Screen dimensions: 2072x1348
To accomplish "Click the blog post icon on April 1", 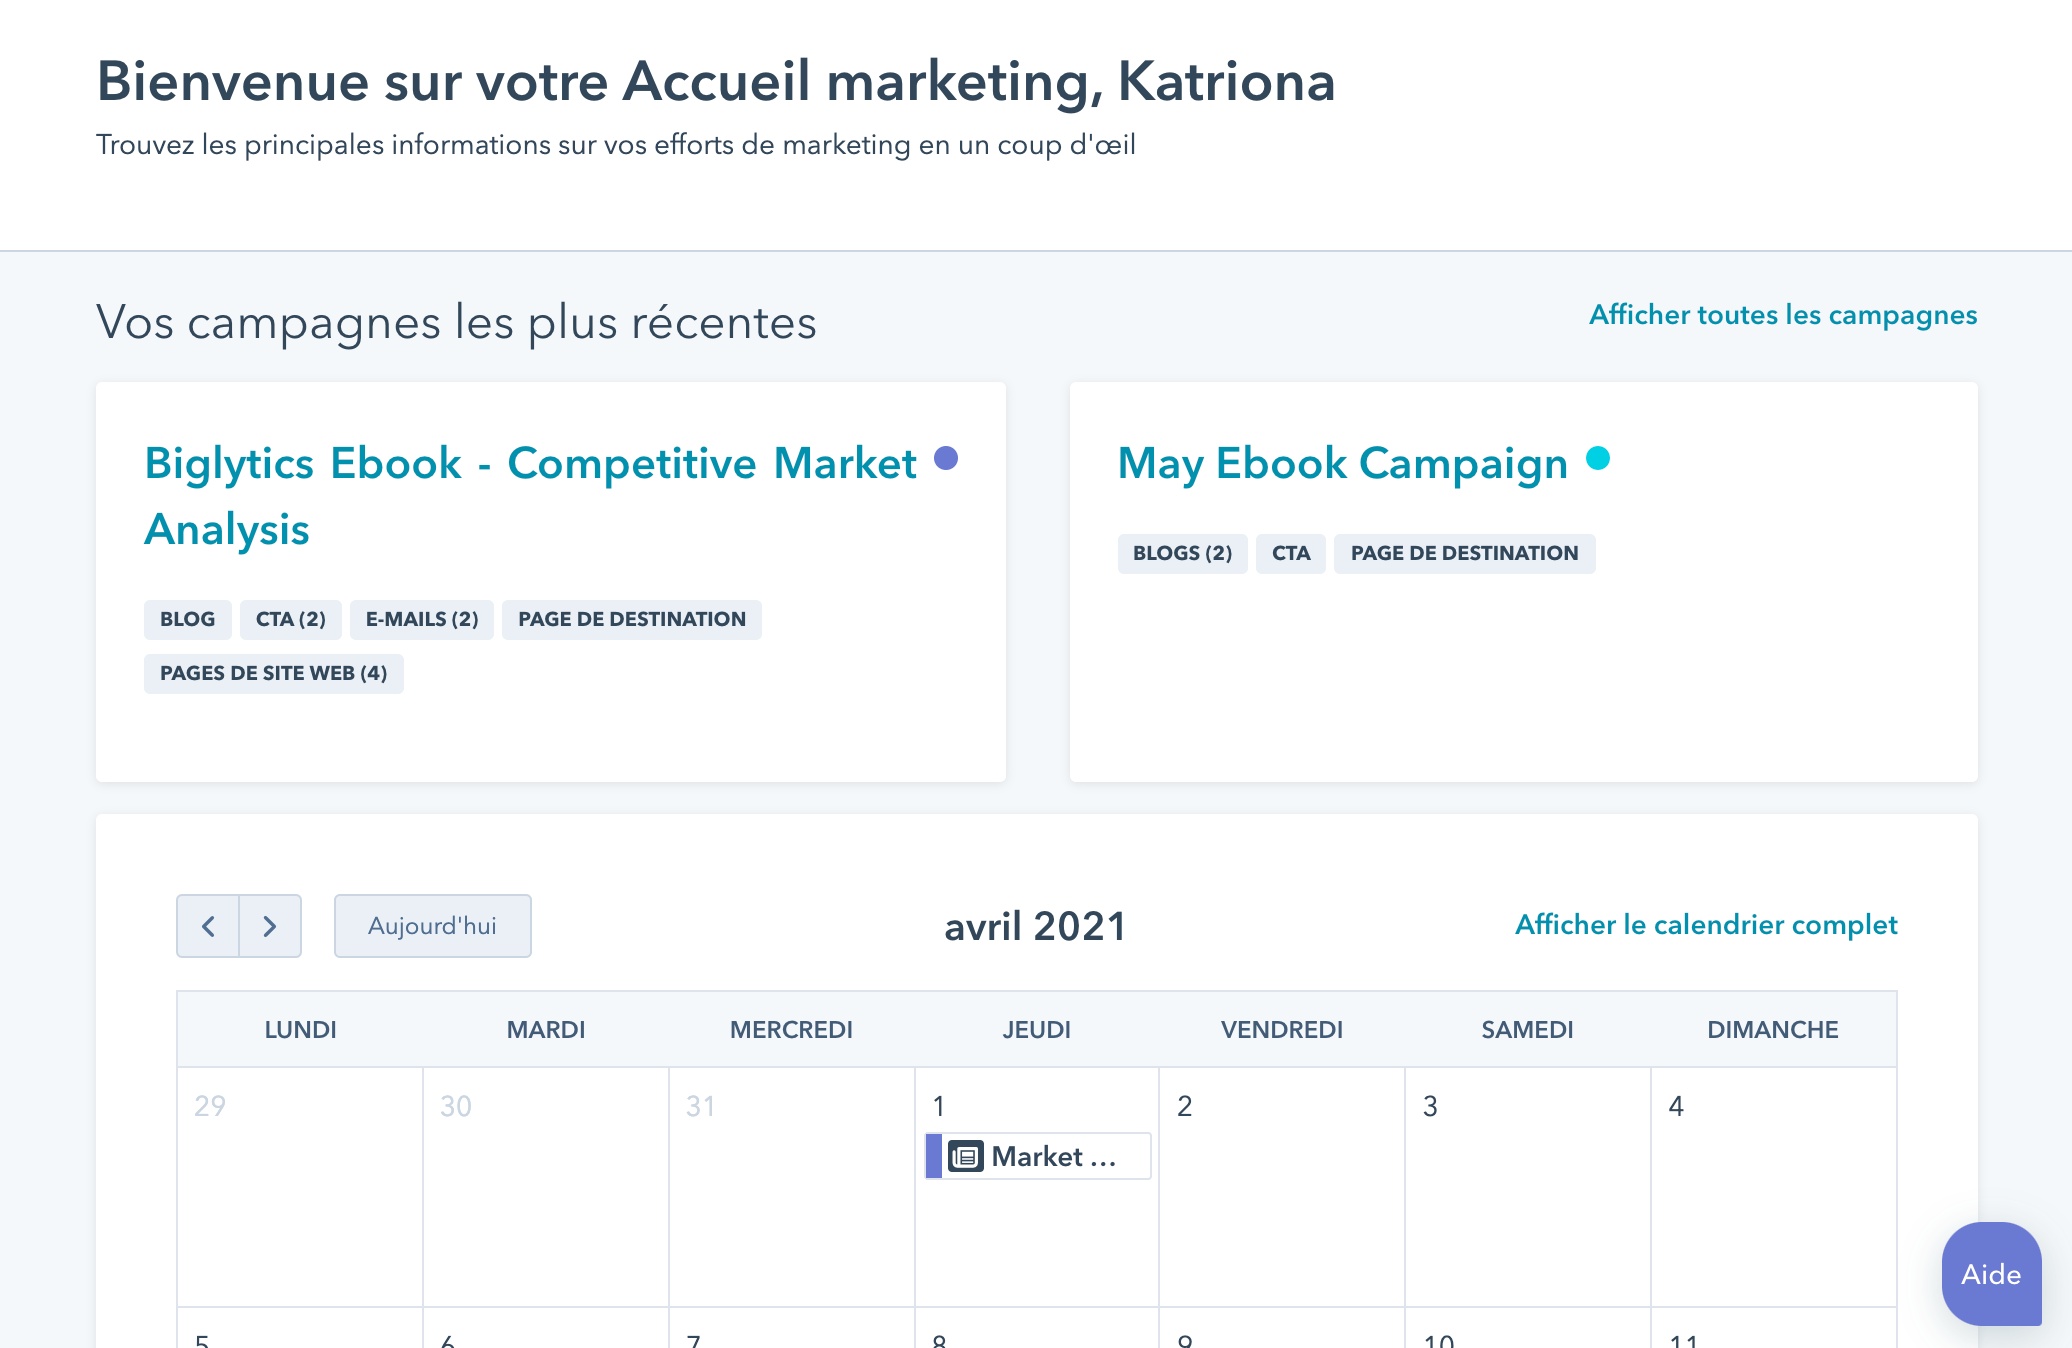I will pos(965,1157).
